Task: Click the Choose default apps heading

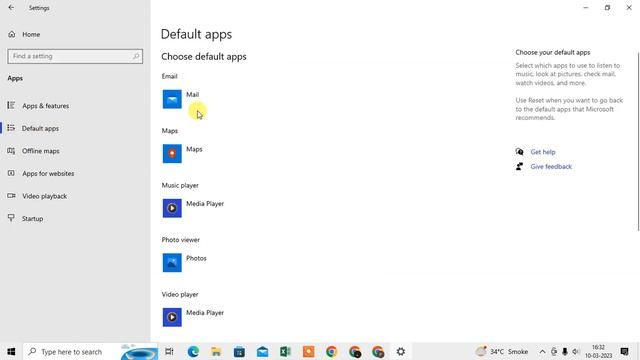Action: (x=204, y=57)
